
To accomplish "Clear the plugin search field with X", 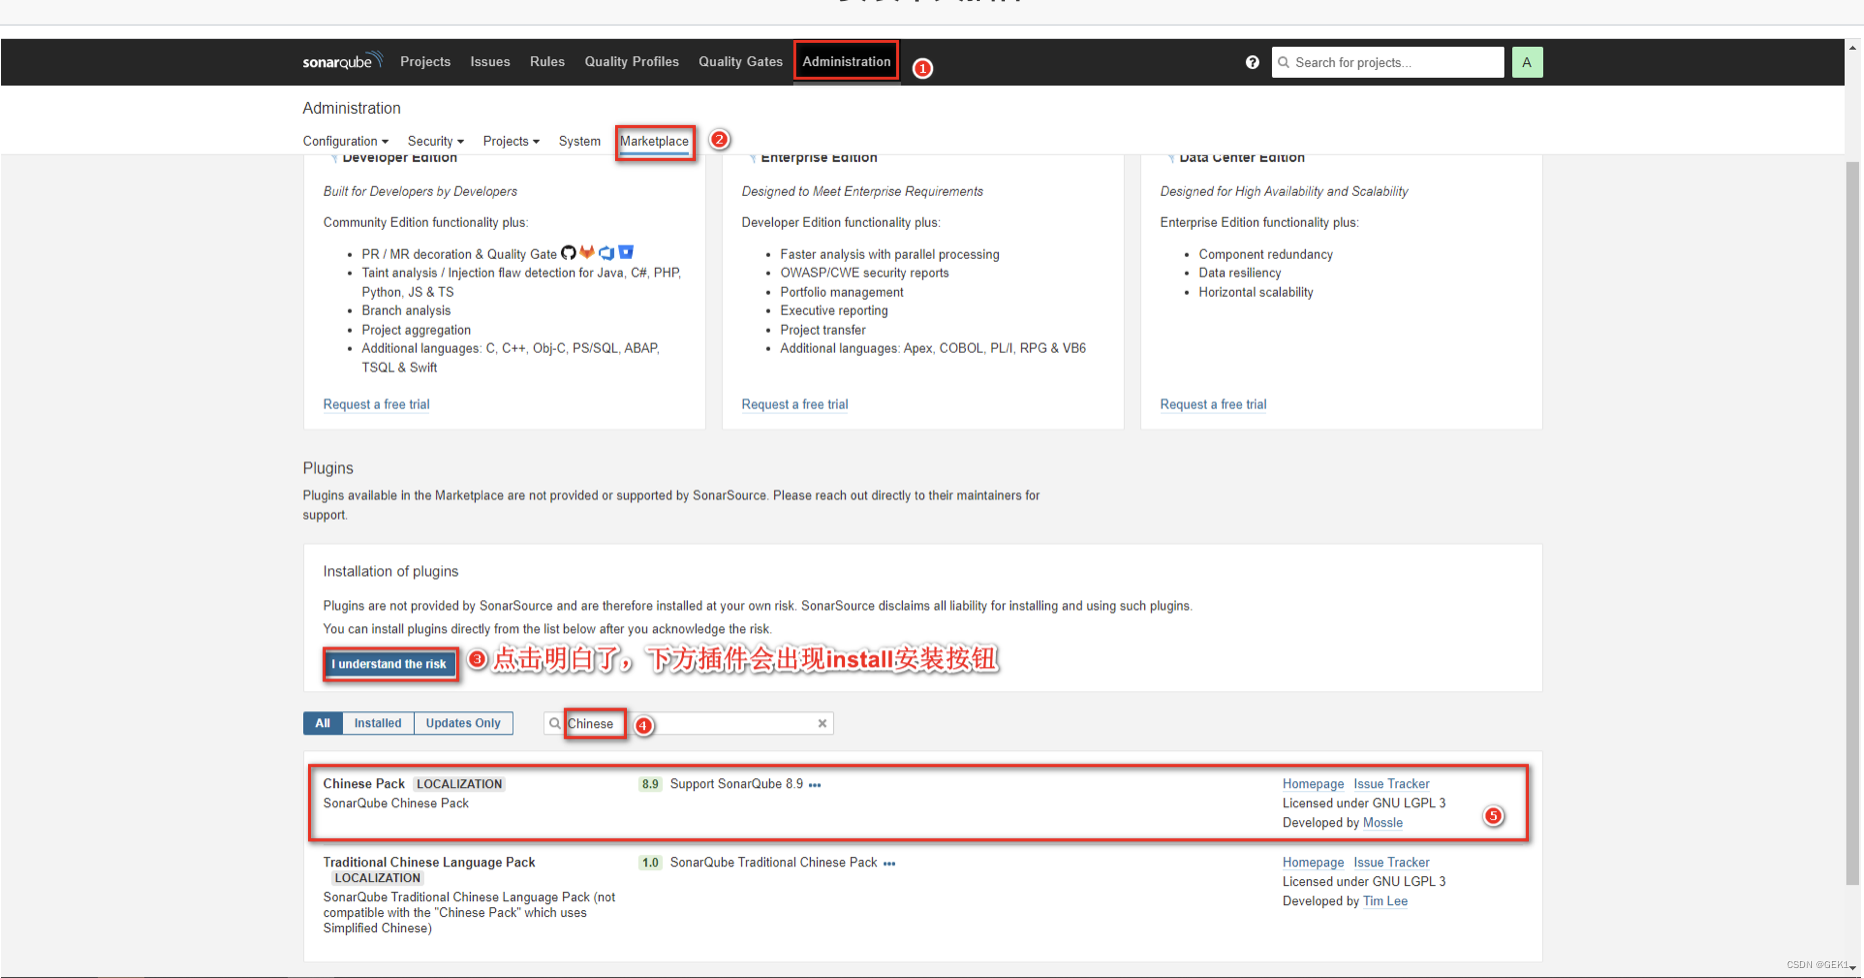I will click(x=822, y=723).
